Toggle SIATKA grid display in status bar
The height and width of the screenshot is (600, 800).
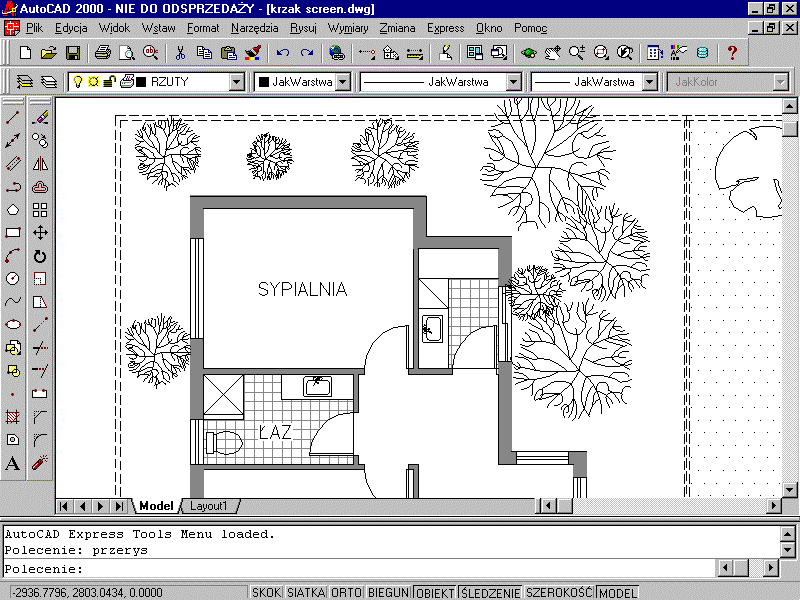pos(306,592)
